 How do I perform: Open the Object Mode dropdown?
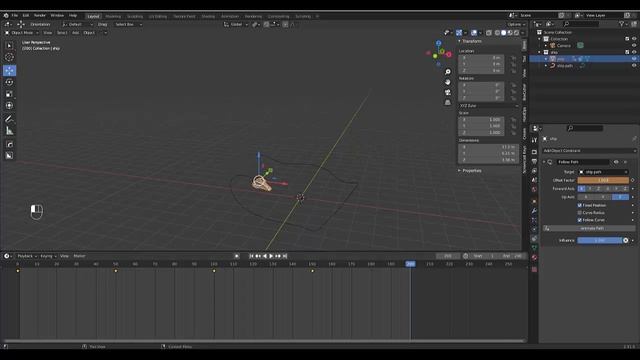click(x=22, y=33)
